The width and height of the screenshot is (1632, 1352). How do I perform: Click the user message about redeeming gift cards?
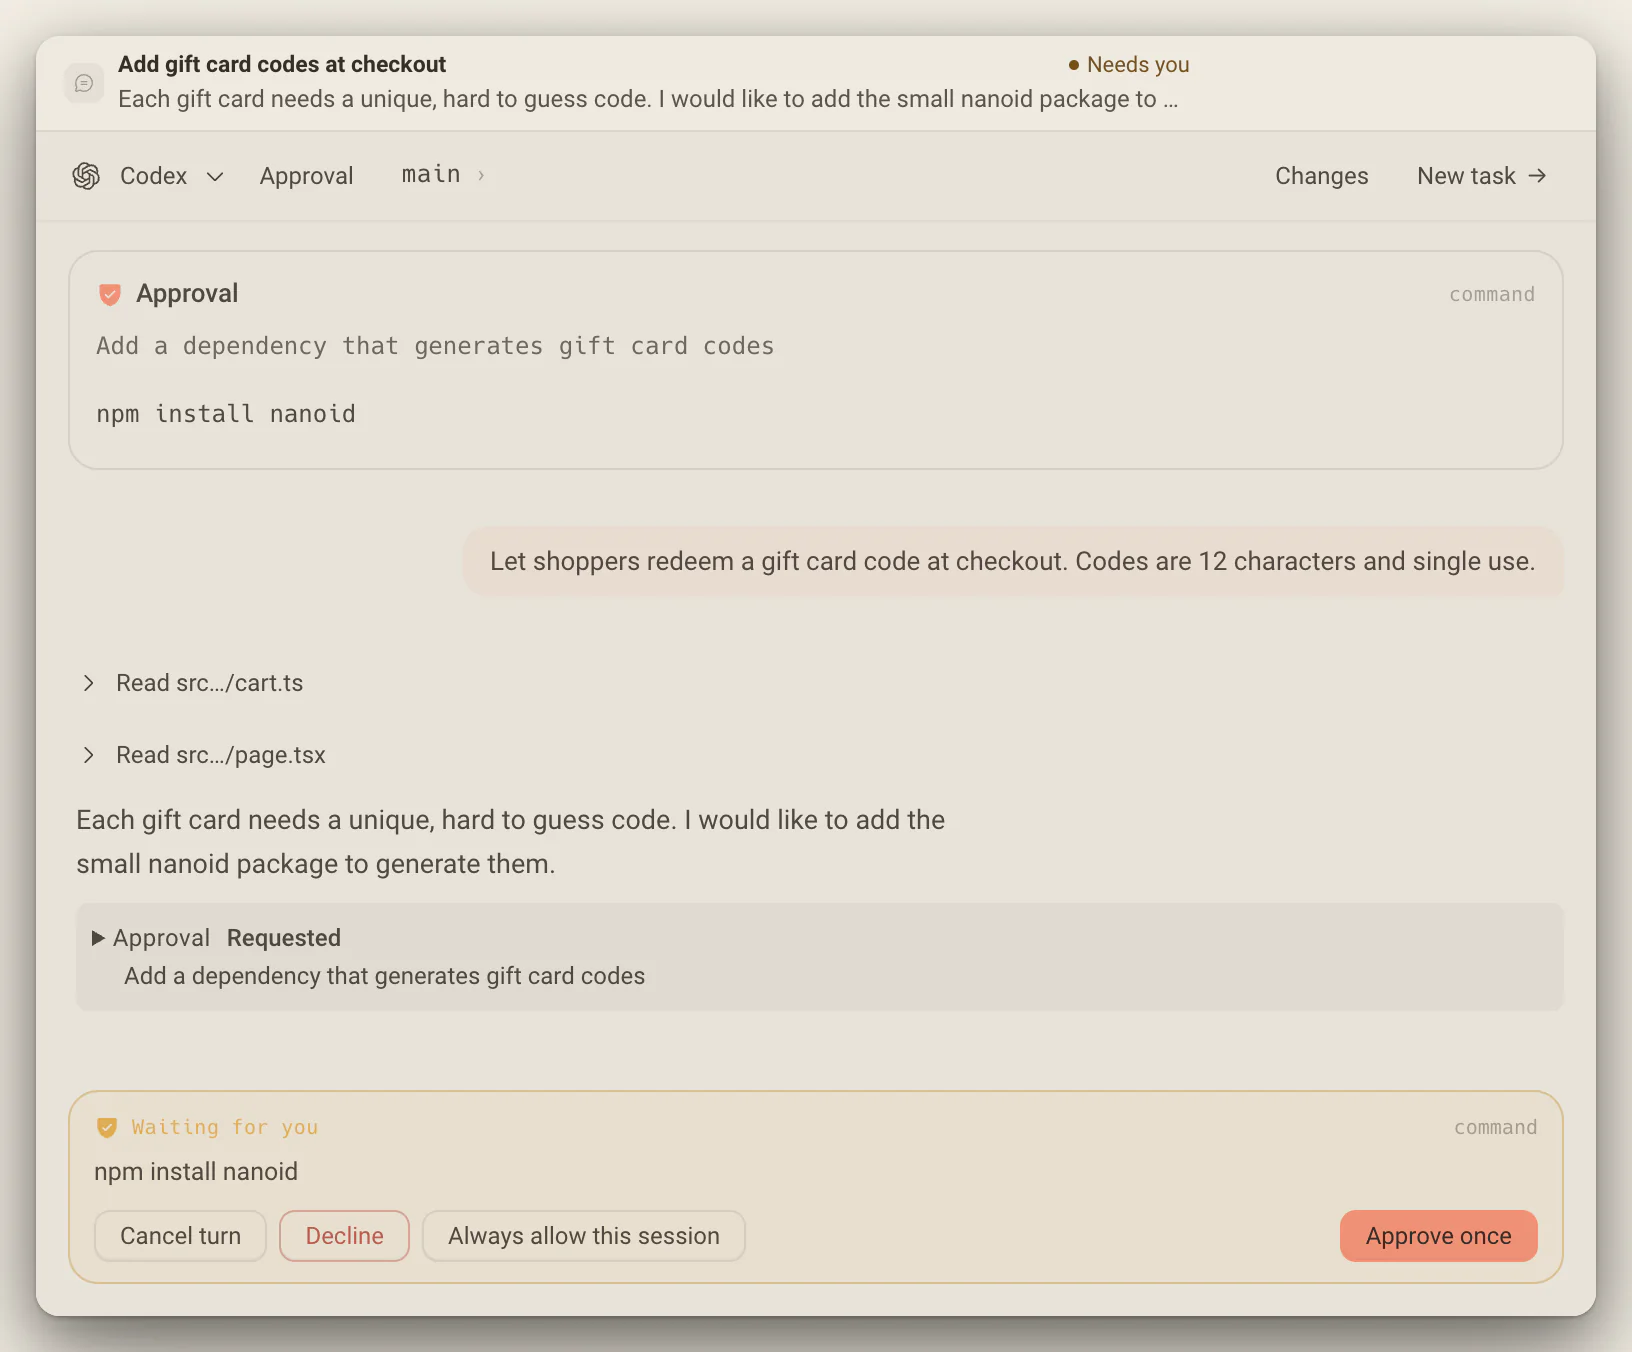point(1012,561)
